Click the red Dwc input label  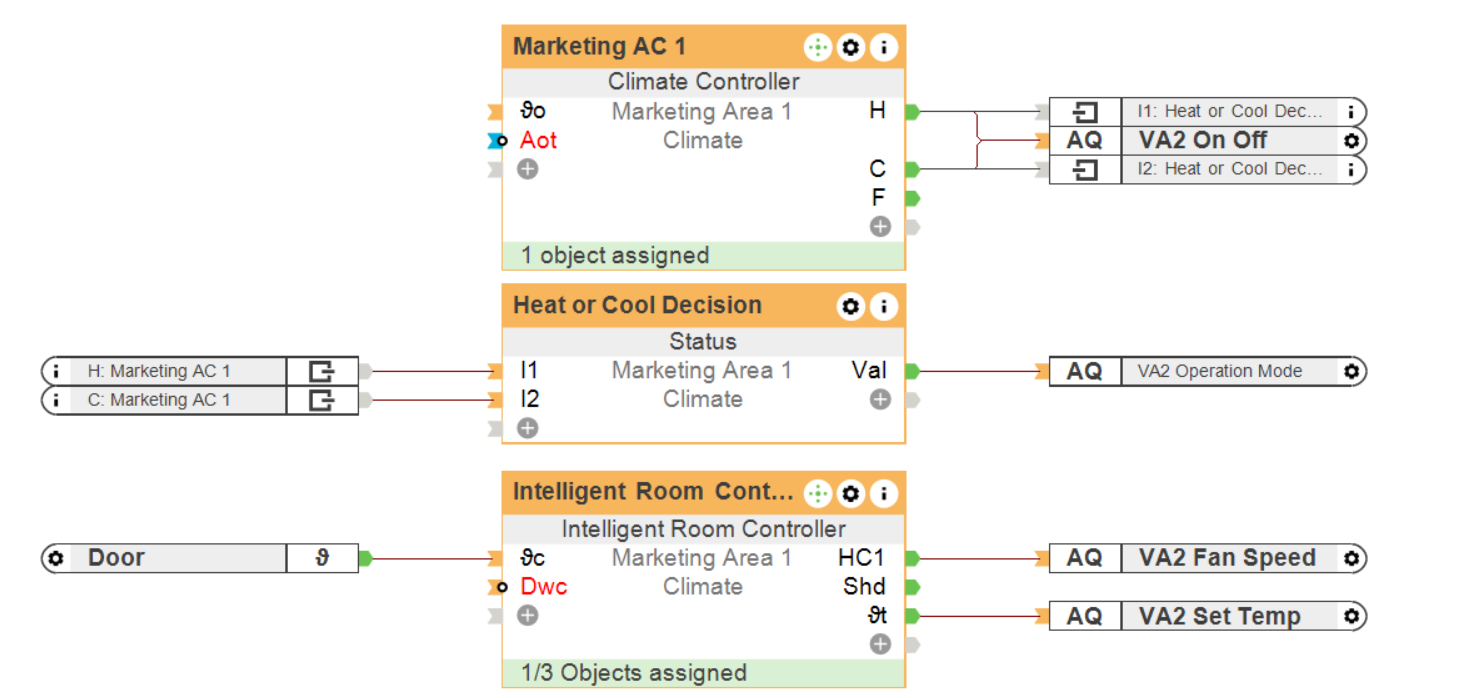(543, 587)
